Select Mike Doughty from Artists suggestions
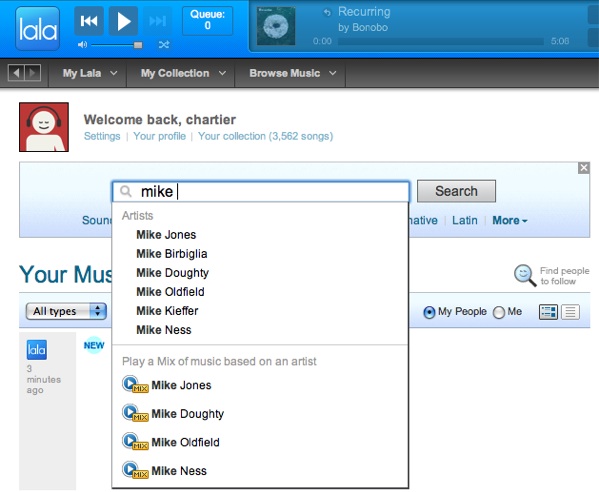Screen dimensions: 599x492 click(x=172, y=273)
